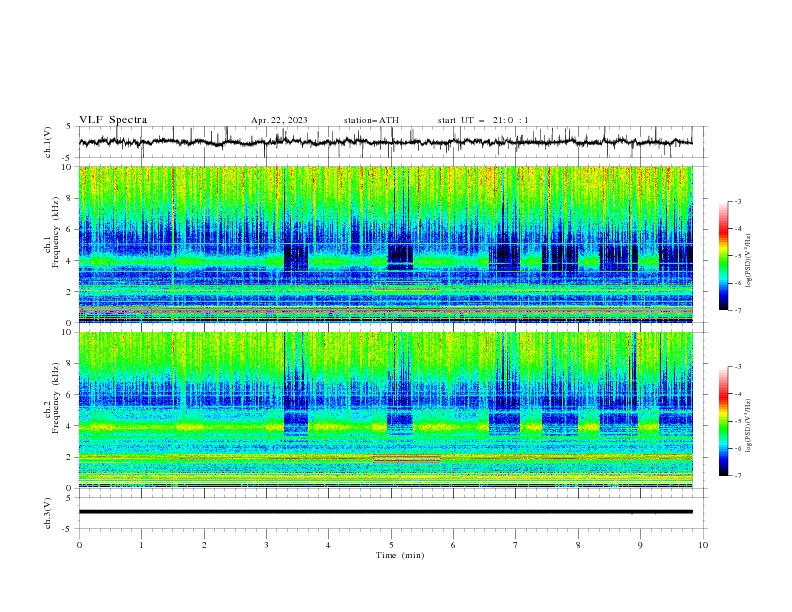Click the "ch.3(V)" axis label
792x612 pixels.
(48, 513)
